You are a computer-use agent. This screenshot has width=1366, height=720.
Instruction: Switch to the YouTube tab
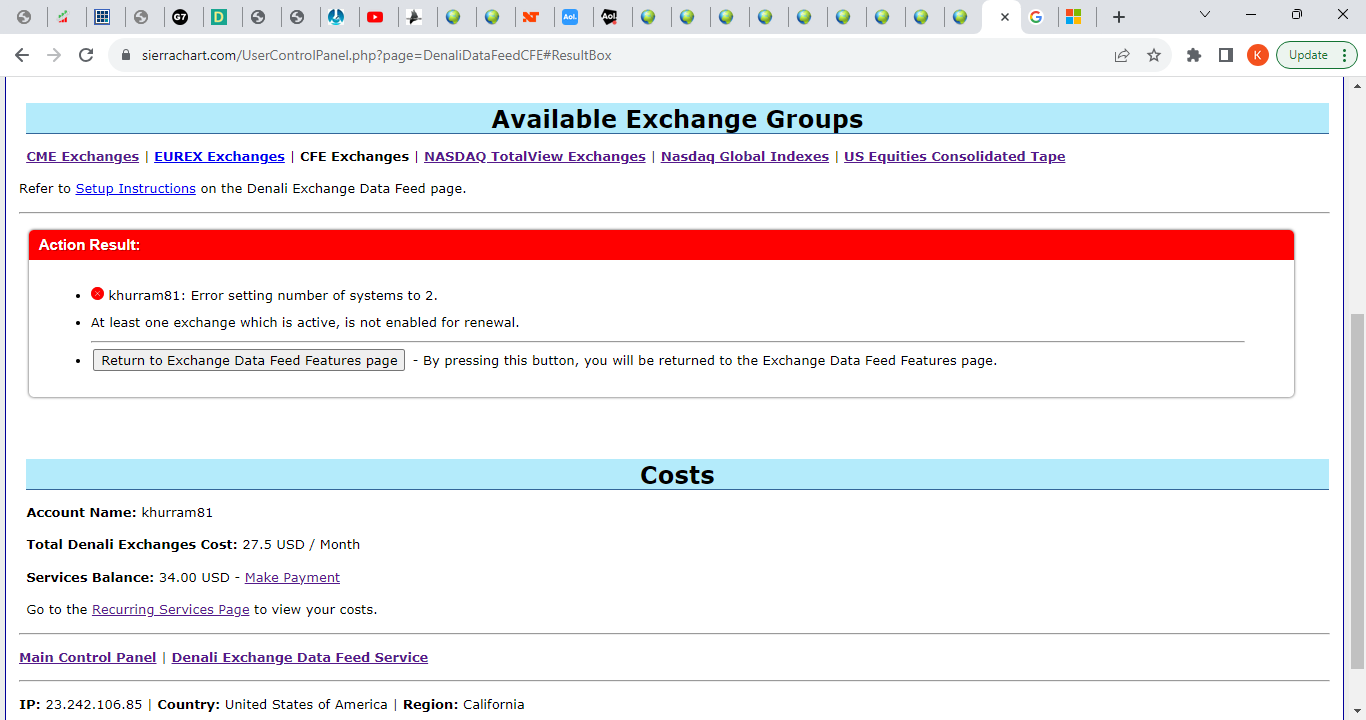(376, 17)
